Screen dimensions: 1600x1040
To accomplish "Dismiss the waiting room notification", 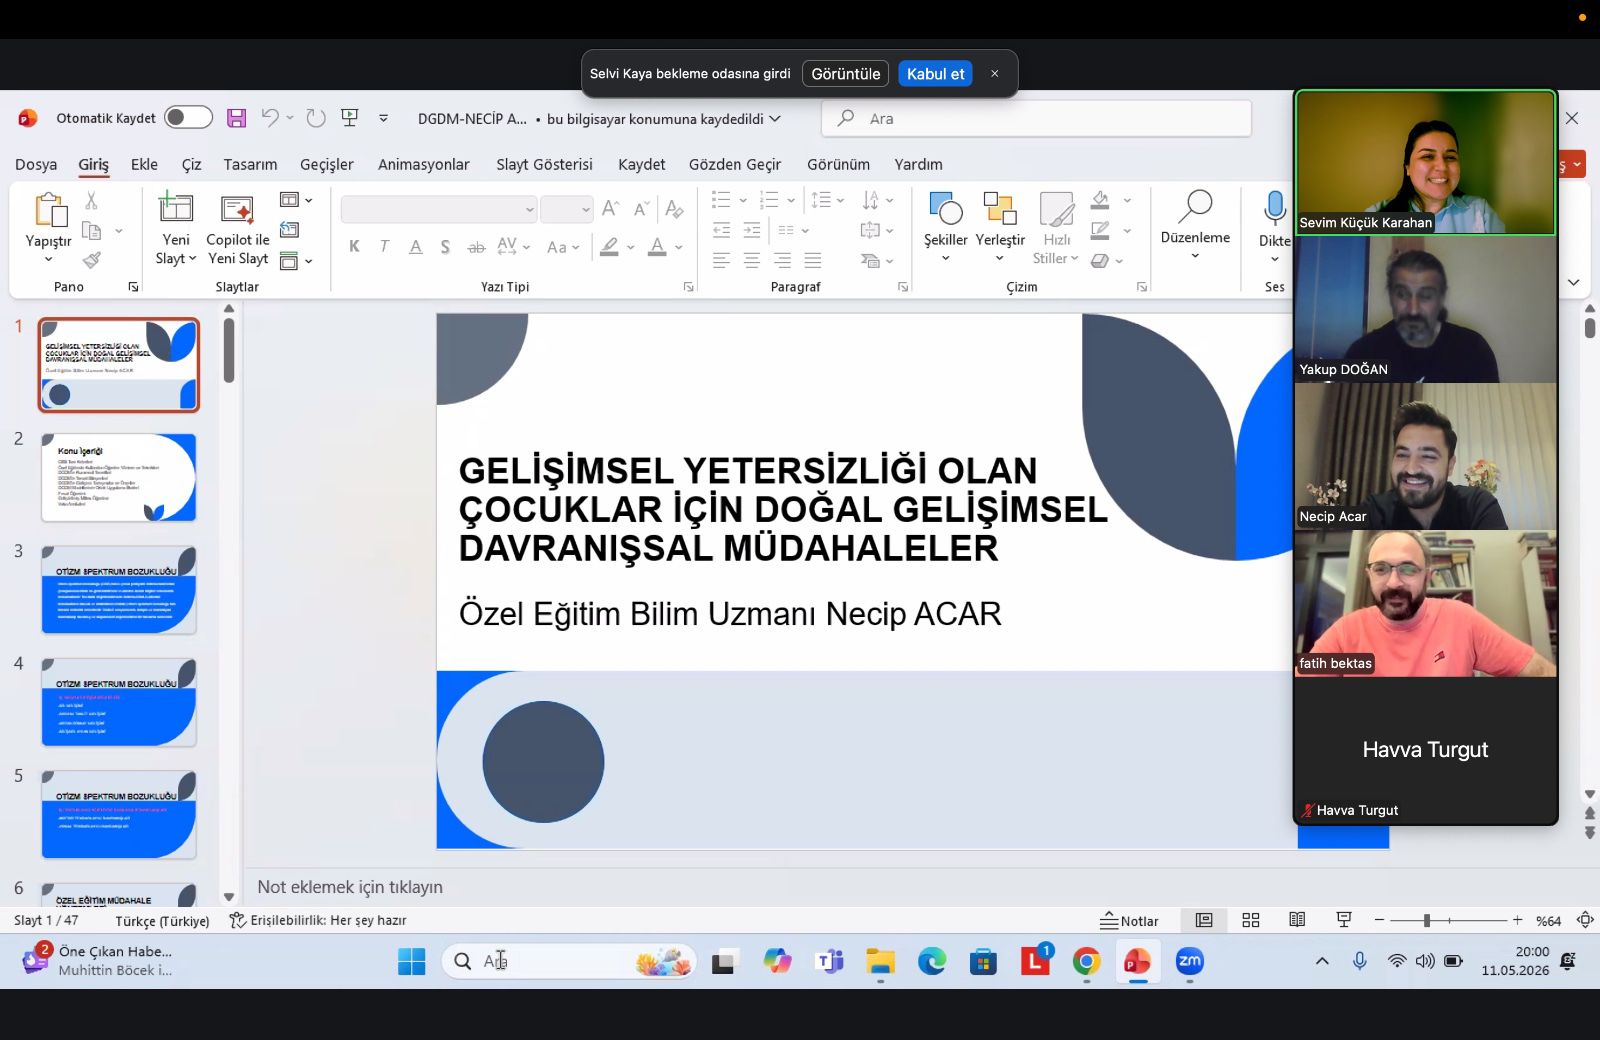I will click(995, 74).
